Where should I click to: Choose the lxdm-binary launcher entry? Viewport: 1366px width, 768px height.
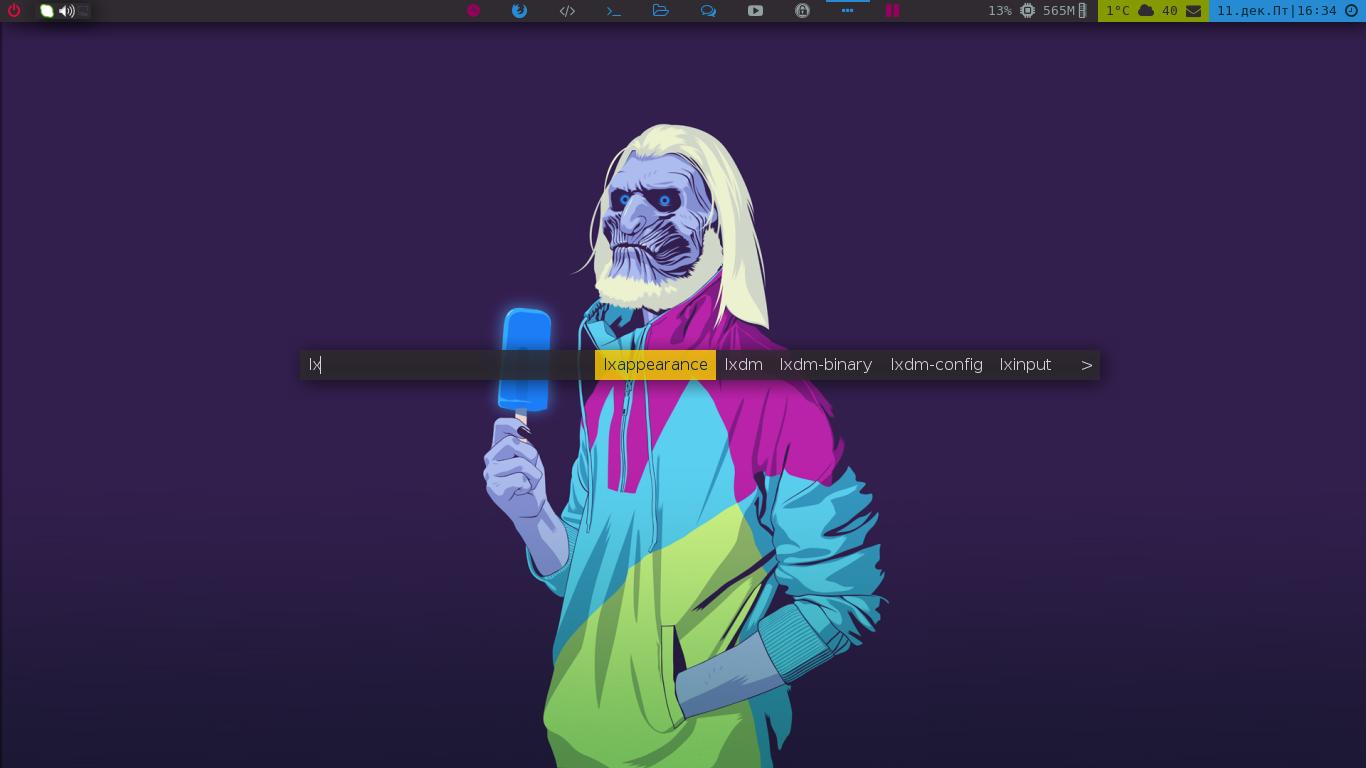(x=826, y=365)
